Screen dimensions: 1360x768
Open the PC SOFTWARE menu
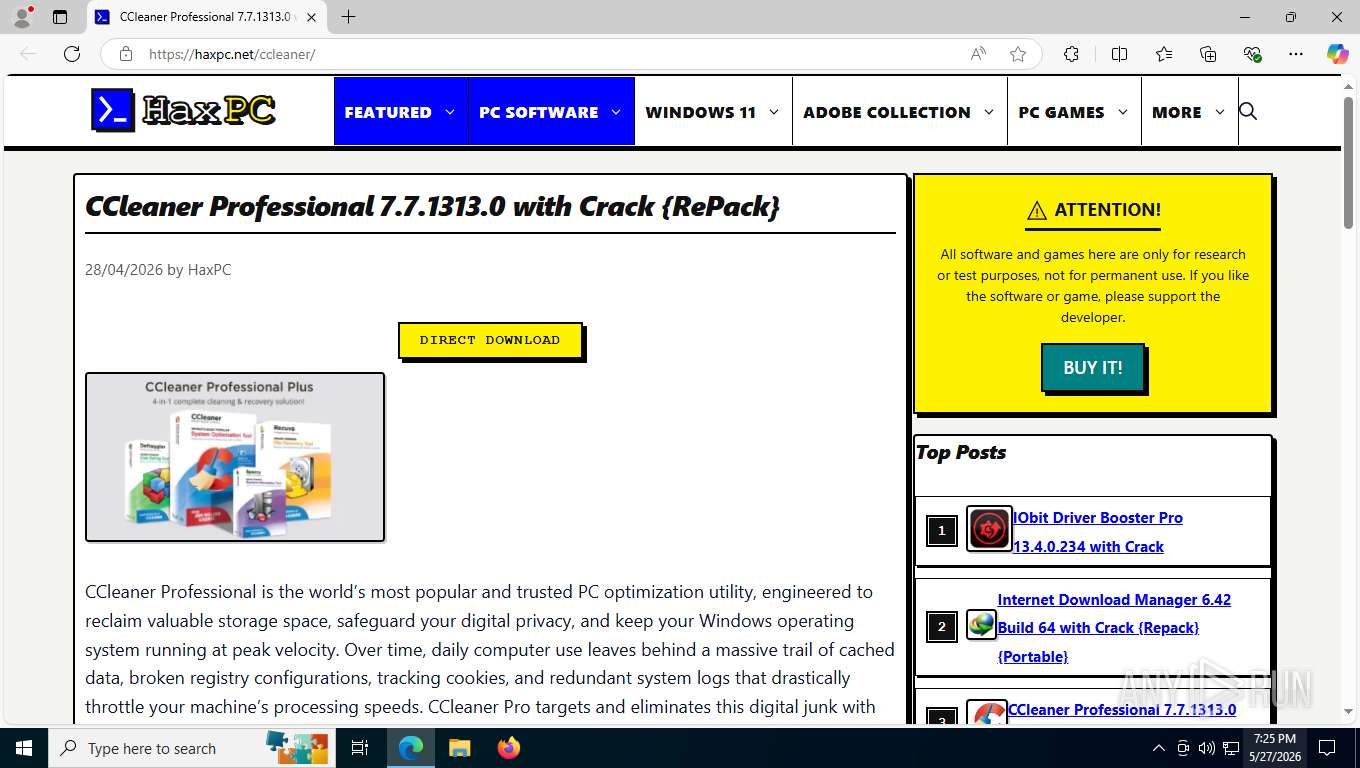(538, 112)
